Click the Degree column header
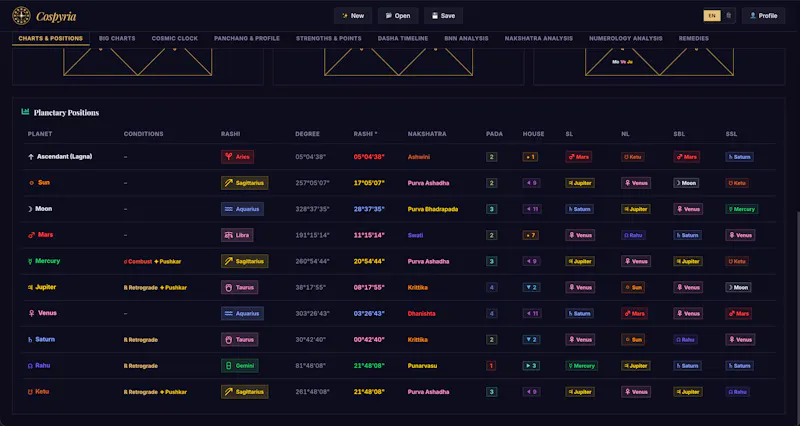Image resolution: width=800 pixels, height=426 pixels. 307,134
